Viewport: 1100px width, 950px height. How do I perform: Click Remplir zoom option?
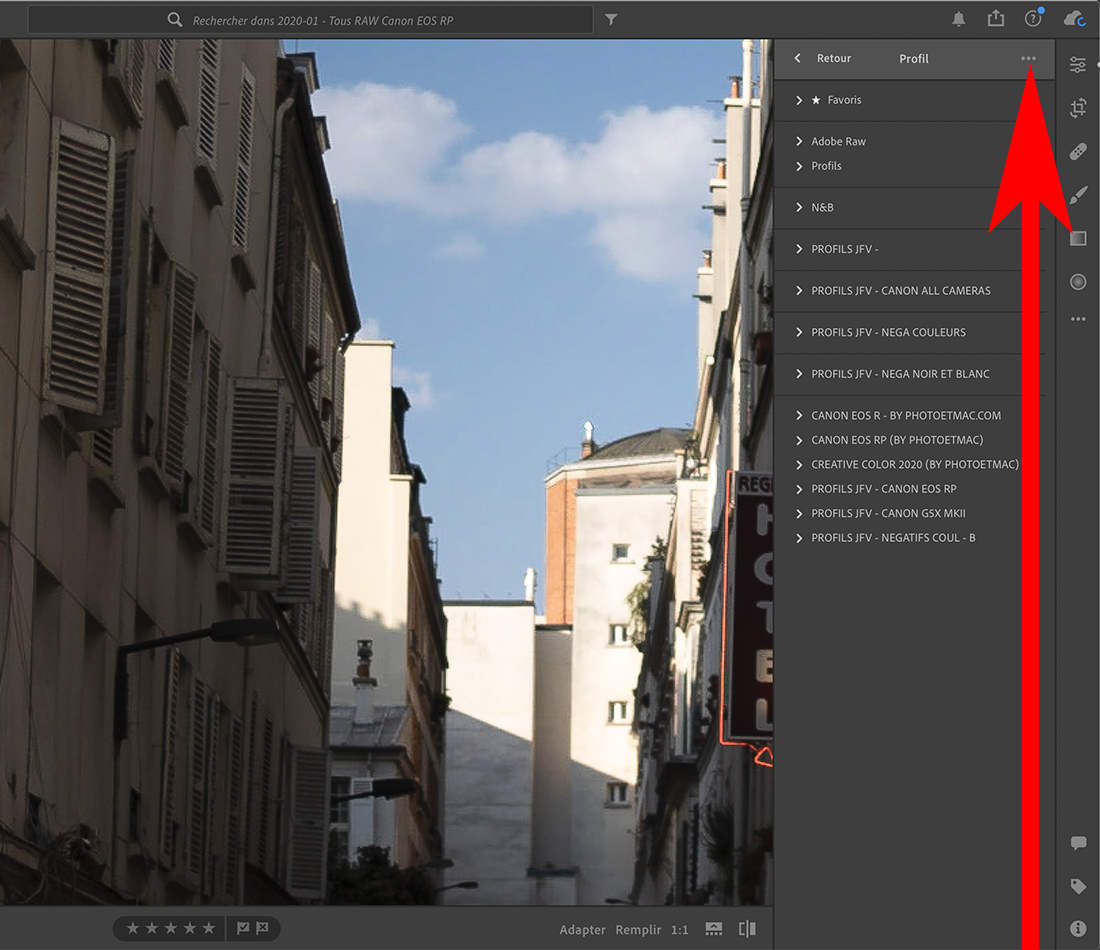638,930
